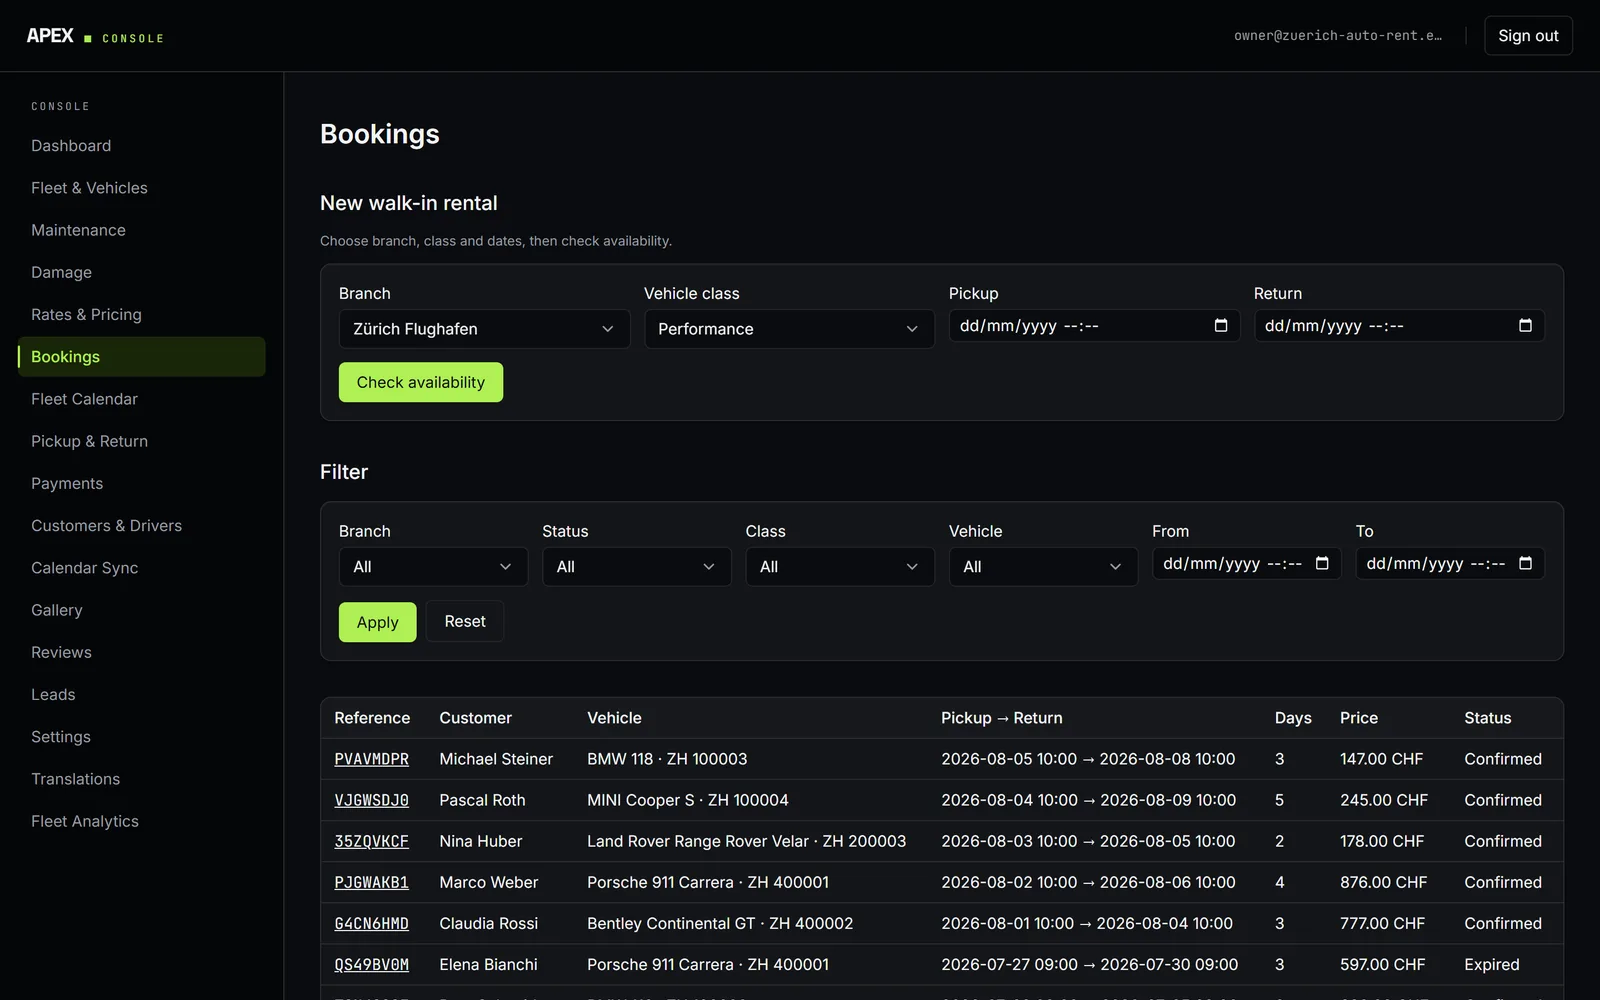
Task: Expand the filter Class dropdown
Action: (840, 567)
